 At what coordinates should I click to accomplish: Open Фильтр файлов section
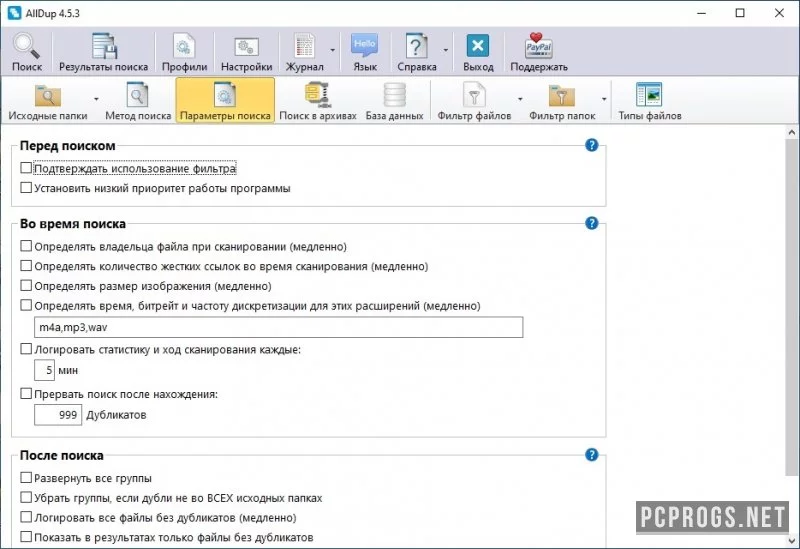click(x=474, y=101)
